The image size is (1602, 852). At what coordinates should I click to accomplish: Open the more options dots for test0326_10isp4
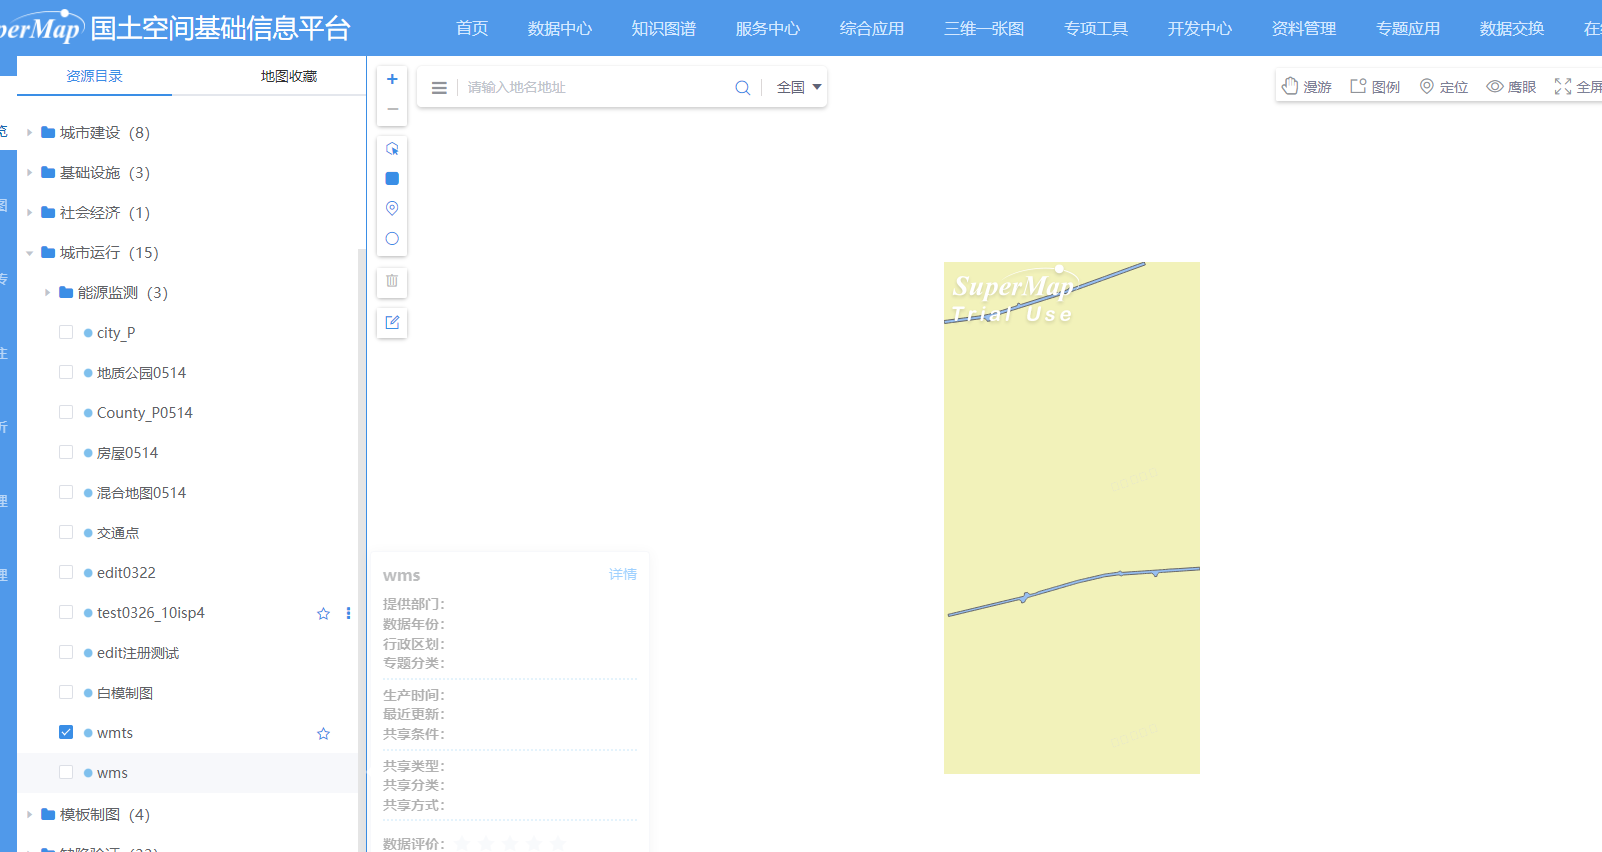[x=348, y=613]
